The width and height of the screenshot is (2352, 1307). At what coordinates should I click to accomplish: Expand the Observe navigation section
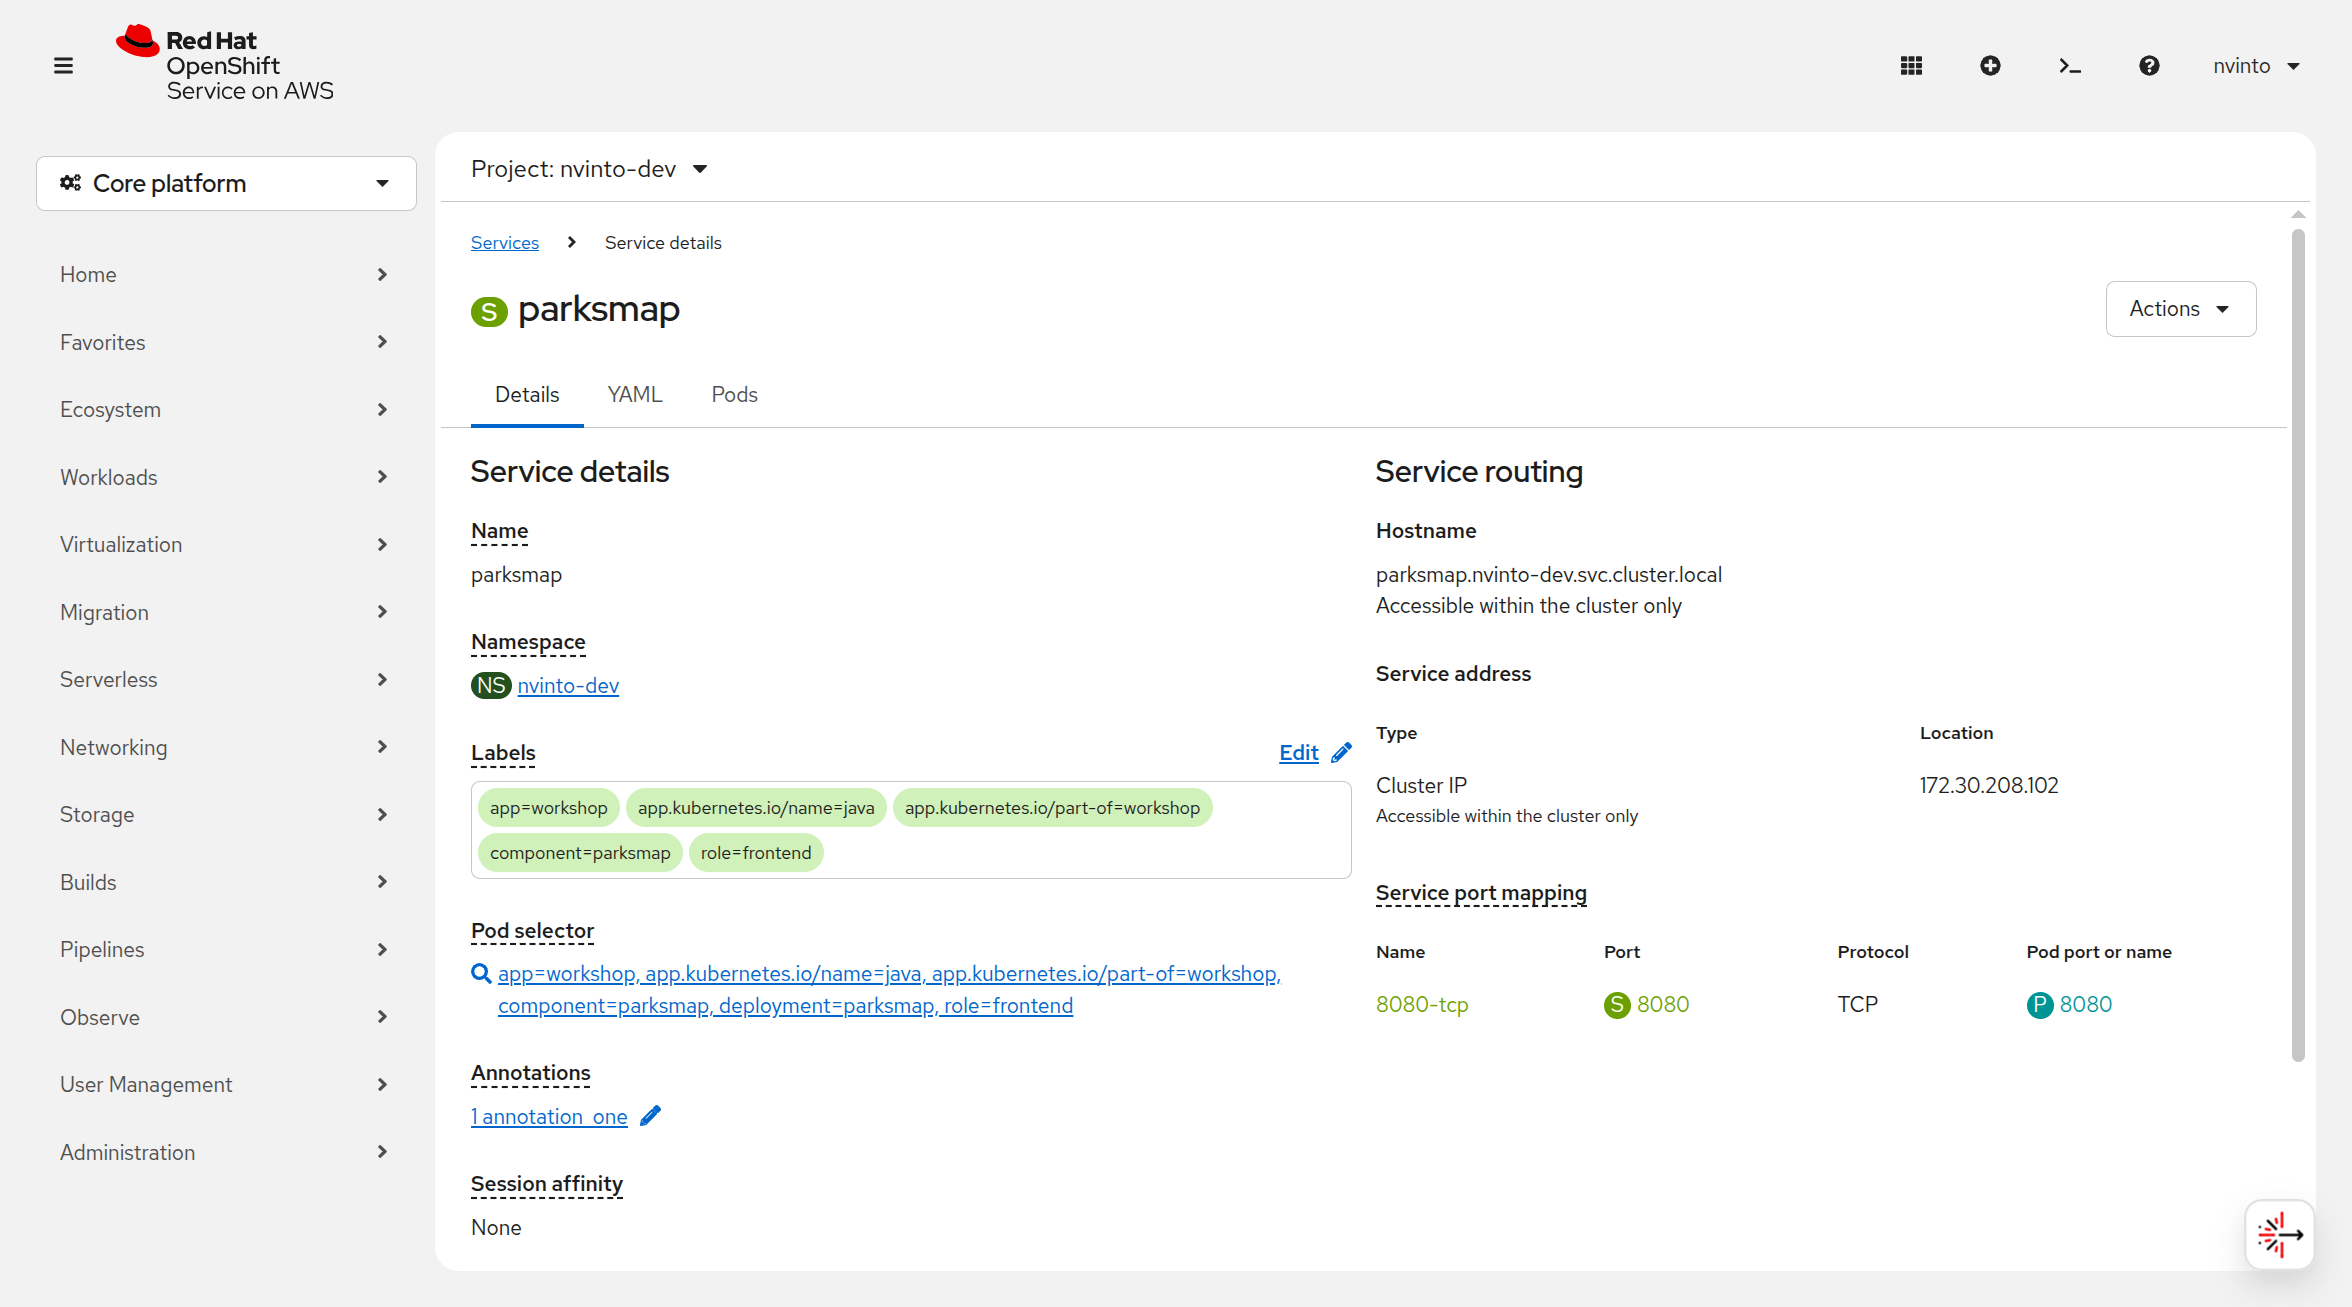pos(225,1017)
